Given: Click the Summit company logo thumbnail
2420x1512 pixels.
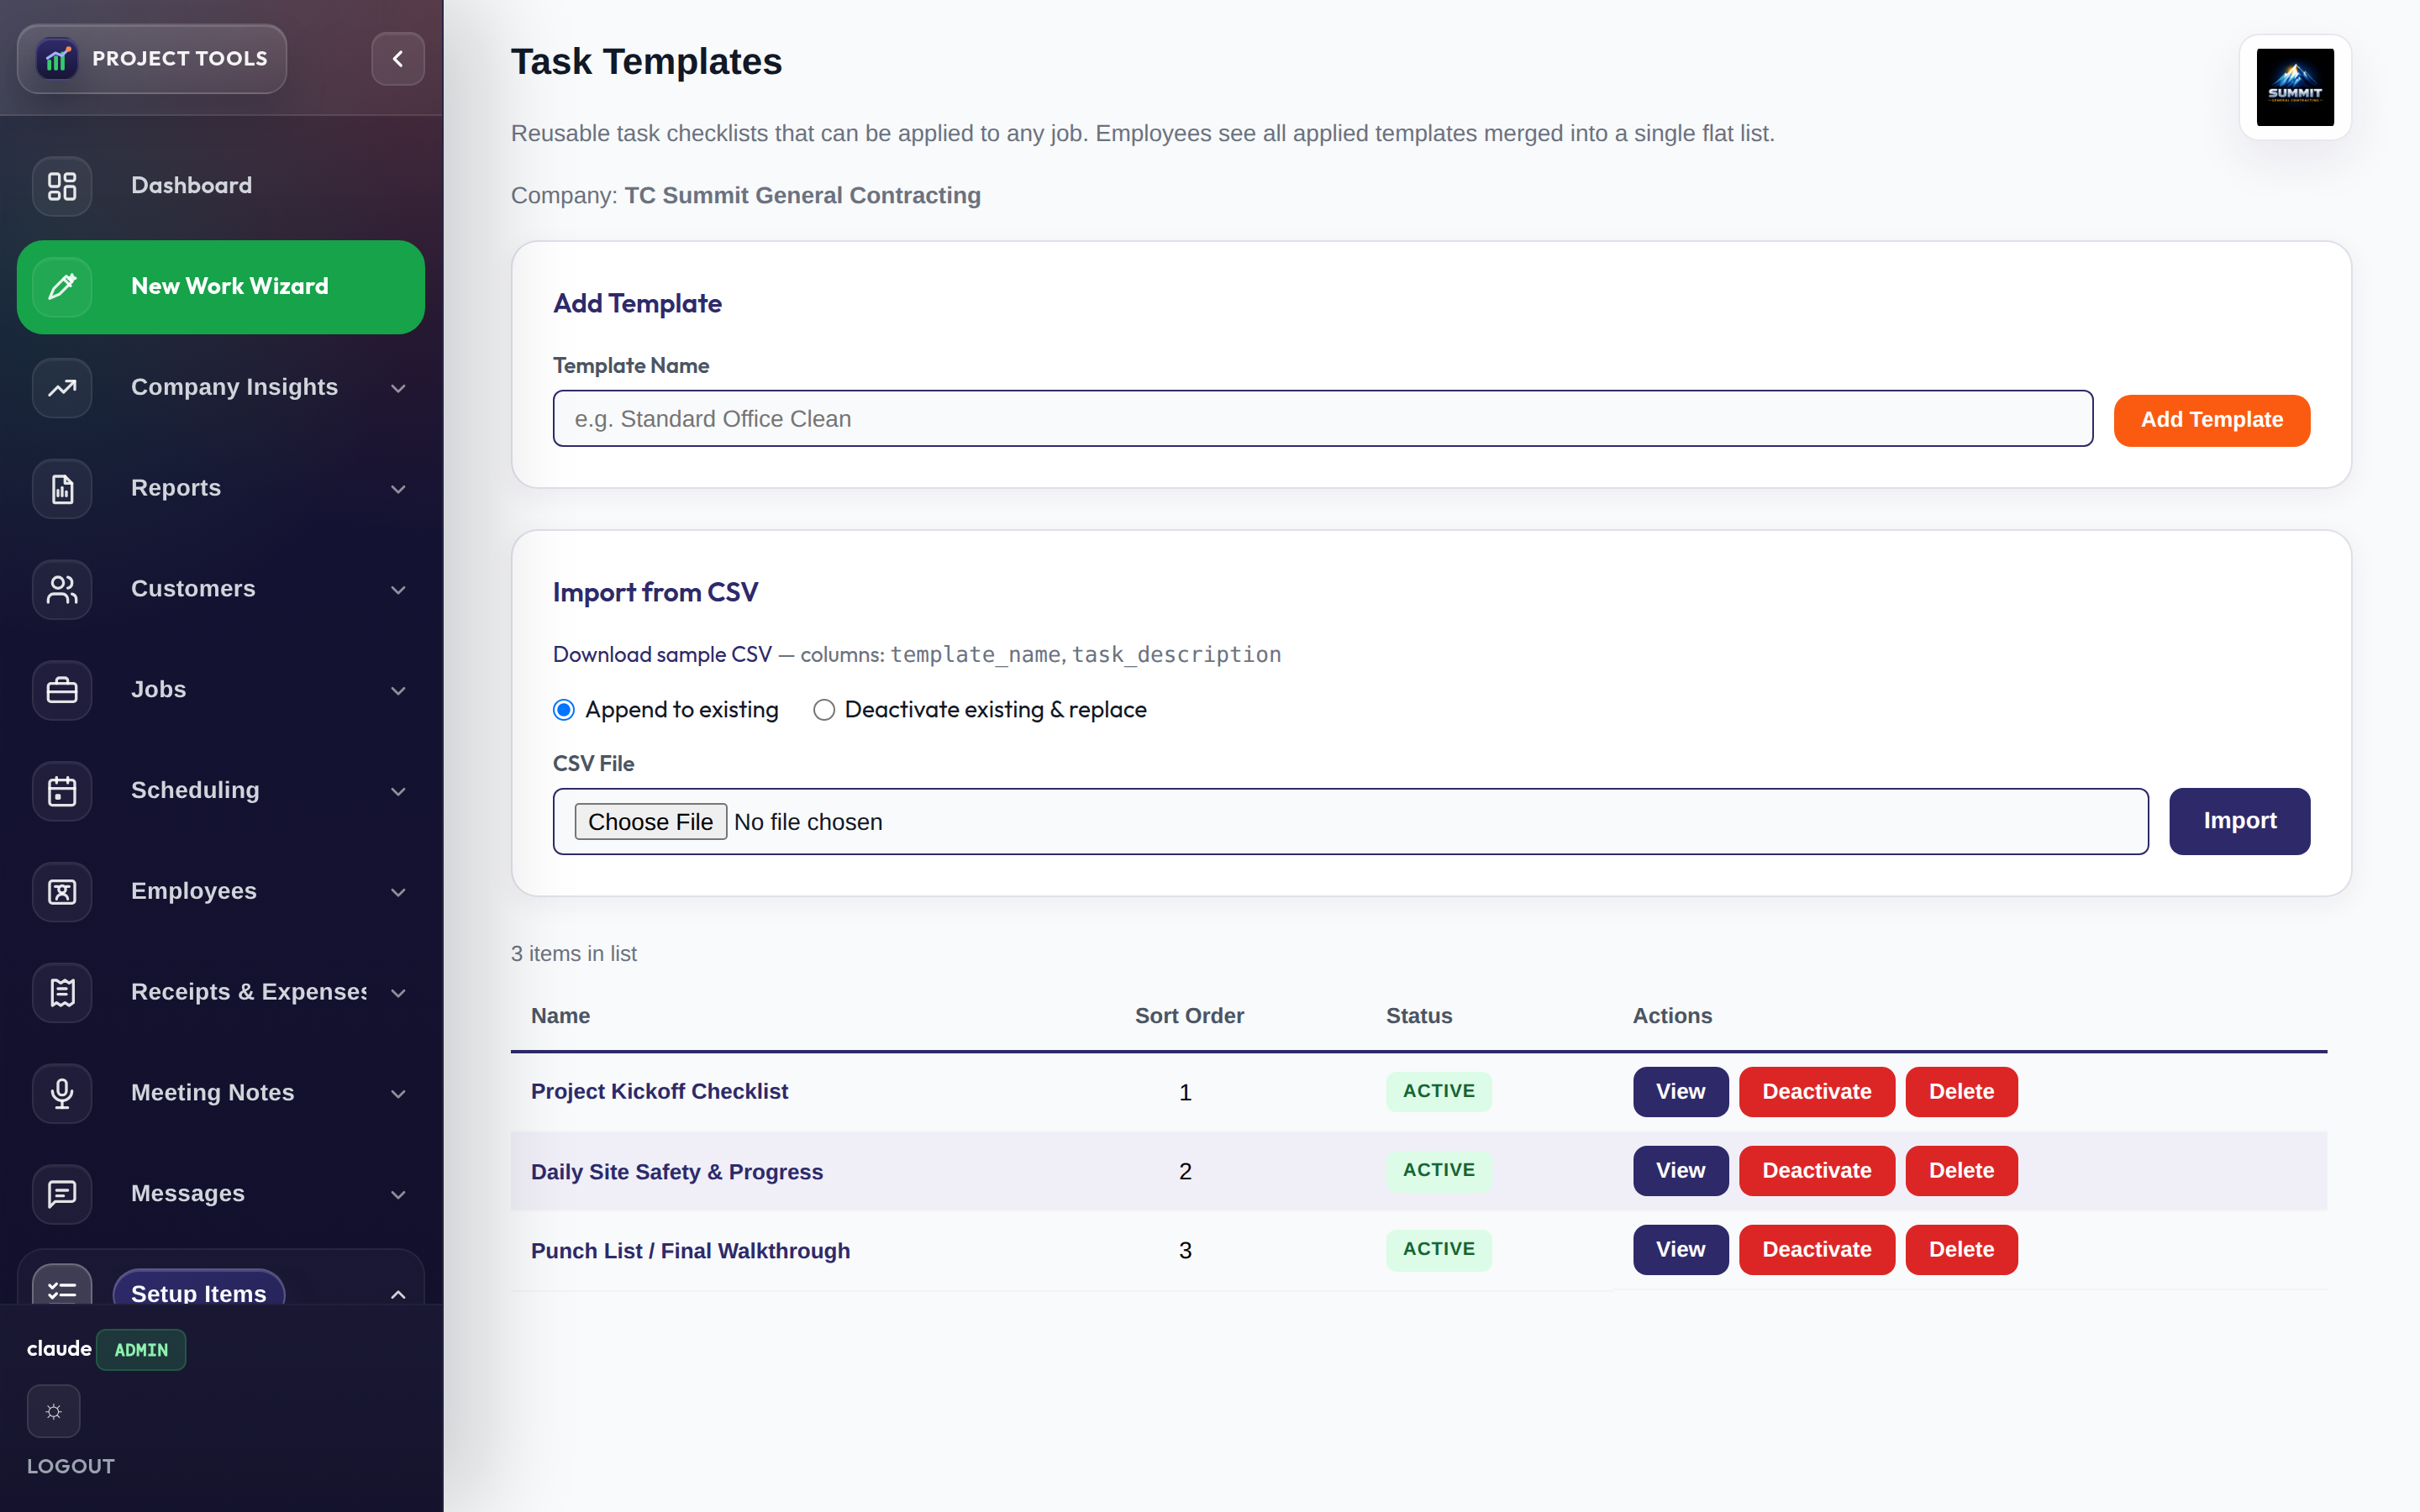Looking at the screenshot, I should click(x=2295, y=87).
